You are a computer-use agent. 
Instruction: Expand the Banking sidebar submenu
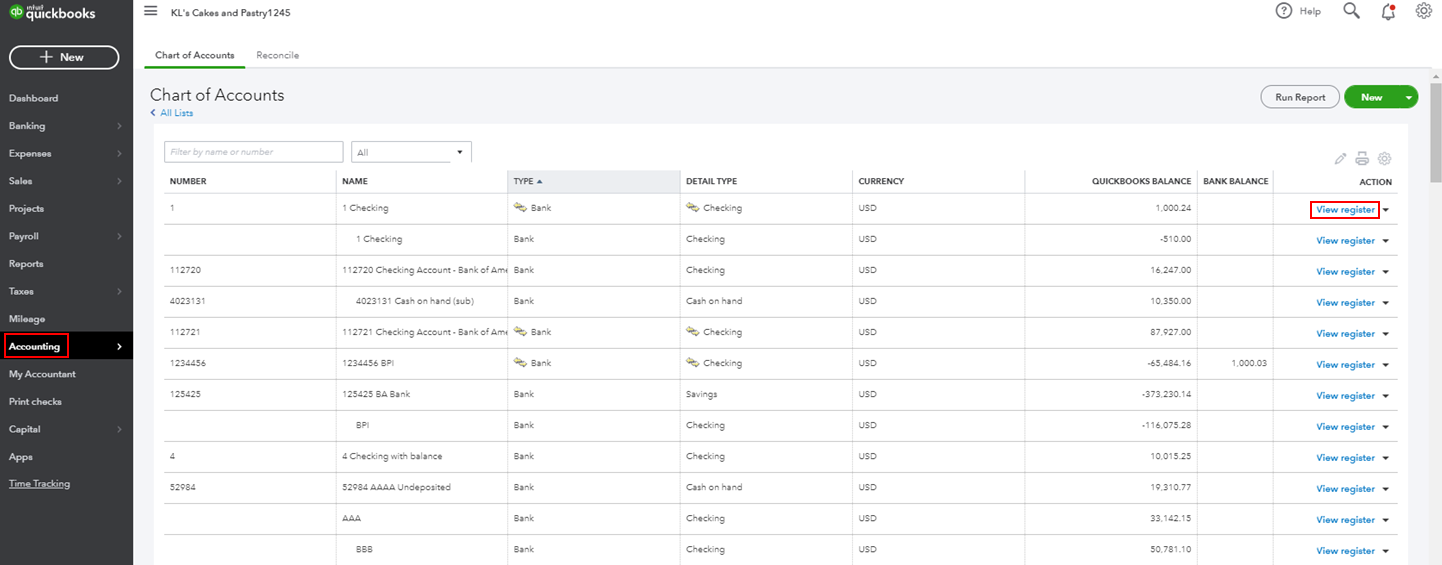(119, 126)
